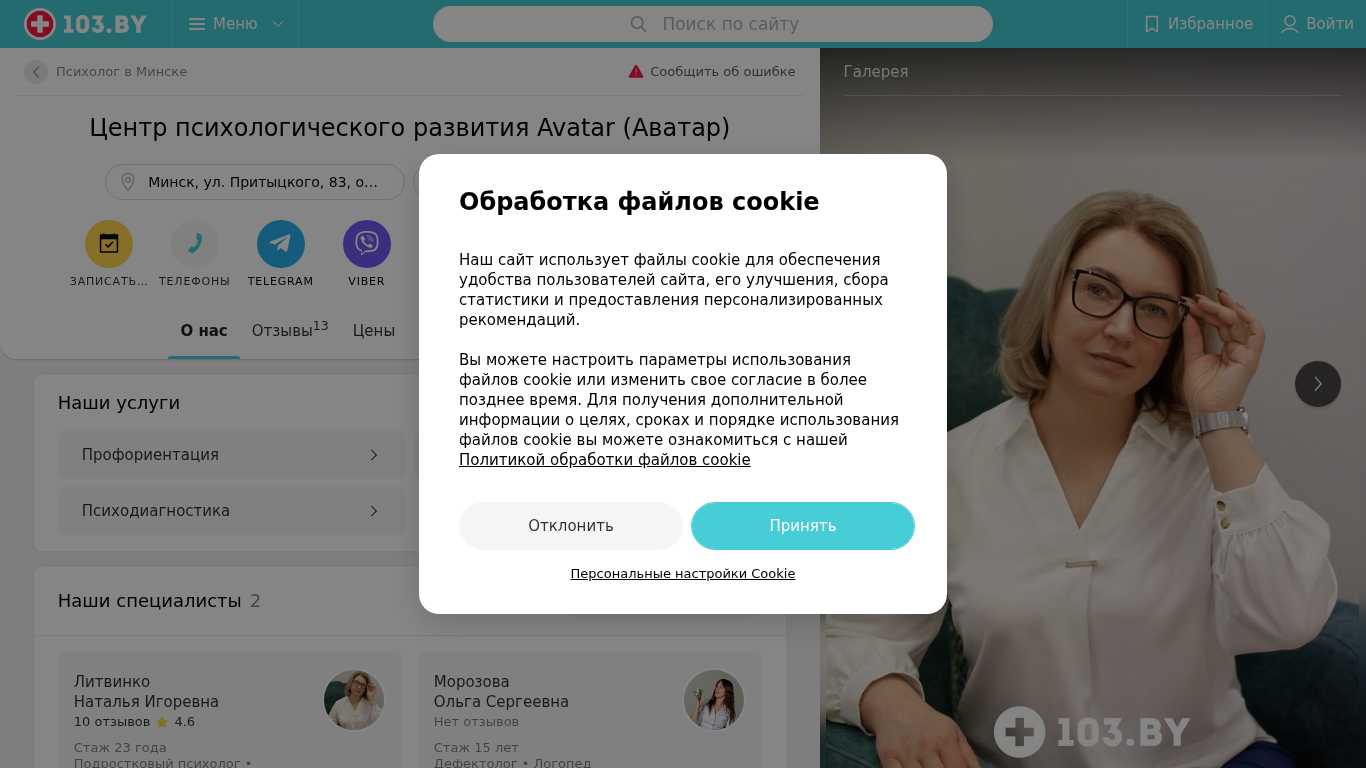The height and width of the screenshot is (768, 1366).
Task: Open Избранное bookmarks
Action: click(1197, 24)
